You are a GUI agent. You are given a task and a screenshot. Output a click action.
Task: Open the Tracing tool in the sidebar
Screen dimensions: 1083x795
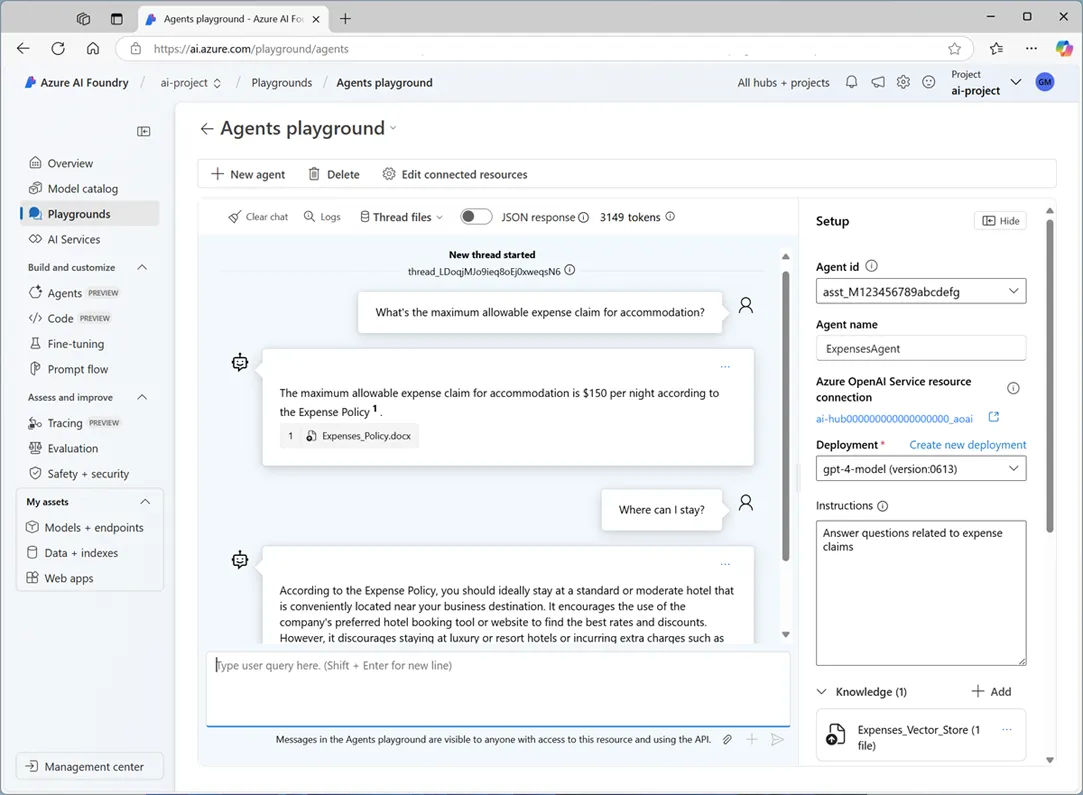click(x=62, y=422)
